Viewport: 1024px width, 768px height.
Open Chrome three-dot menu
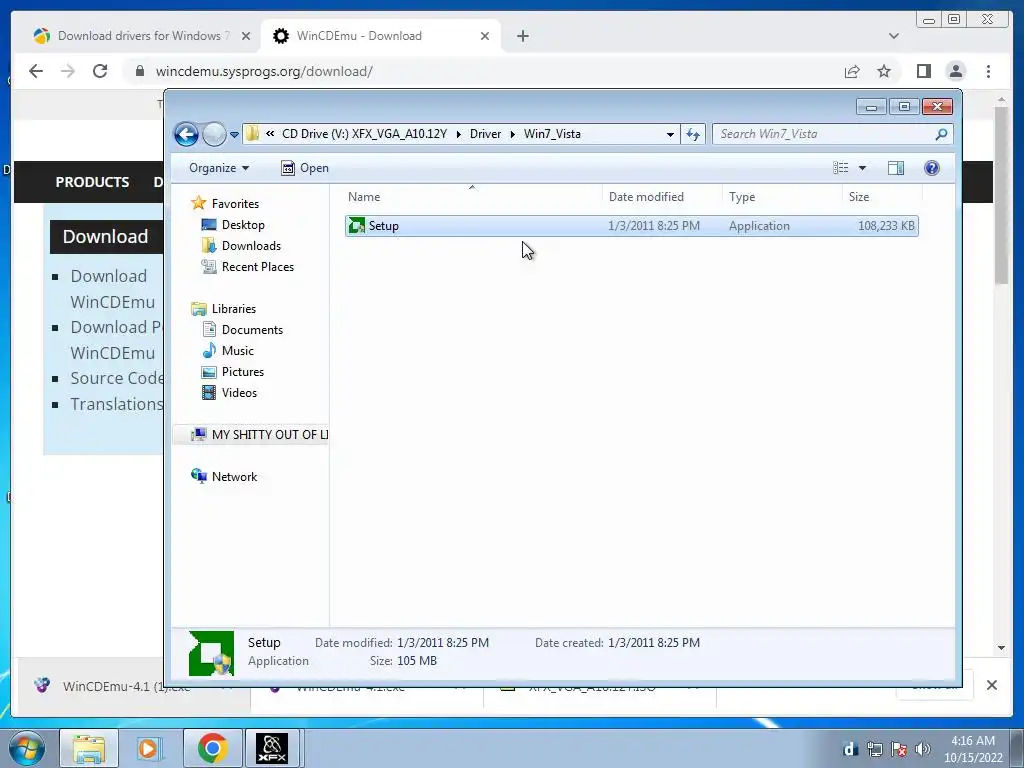click(x=988, y=71)
